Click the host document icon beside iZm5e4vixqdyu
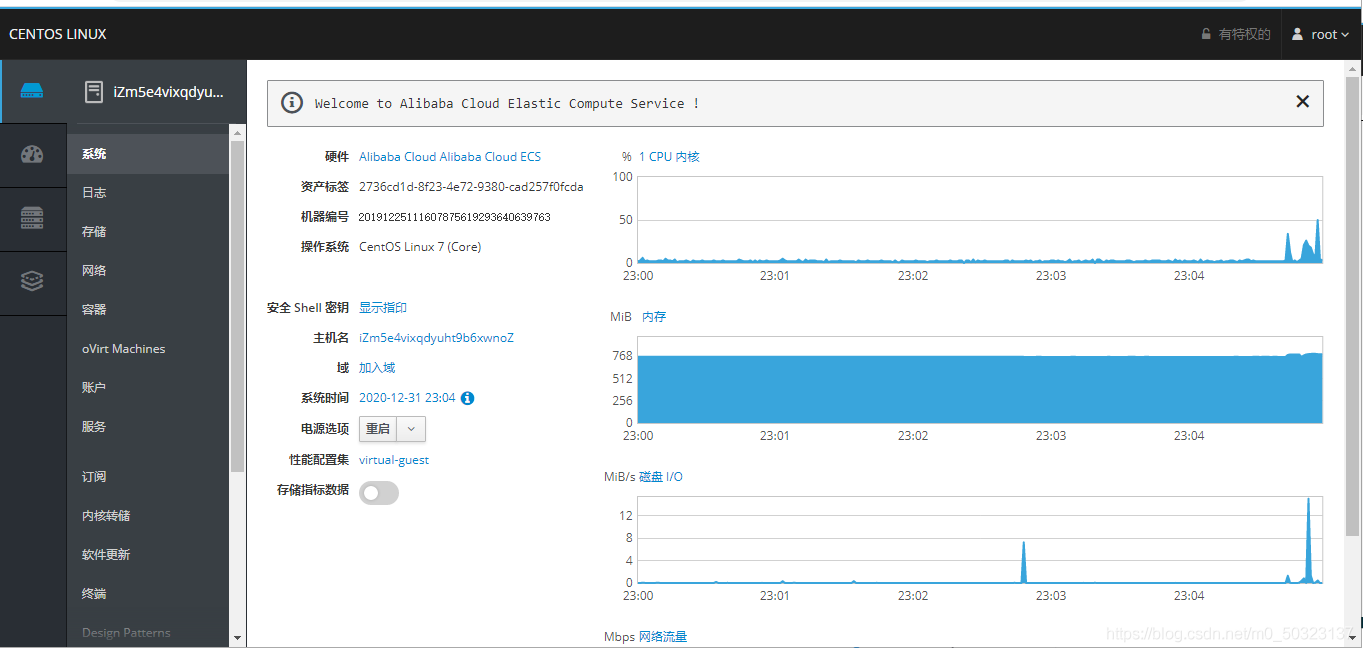This screenshot has width=1363, height=652. click(x=94, y=92)
